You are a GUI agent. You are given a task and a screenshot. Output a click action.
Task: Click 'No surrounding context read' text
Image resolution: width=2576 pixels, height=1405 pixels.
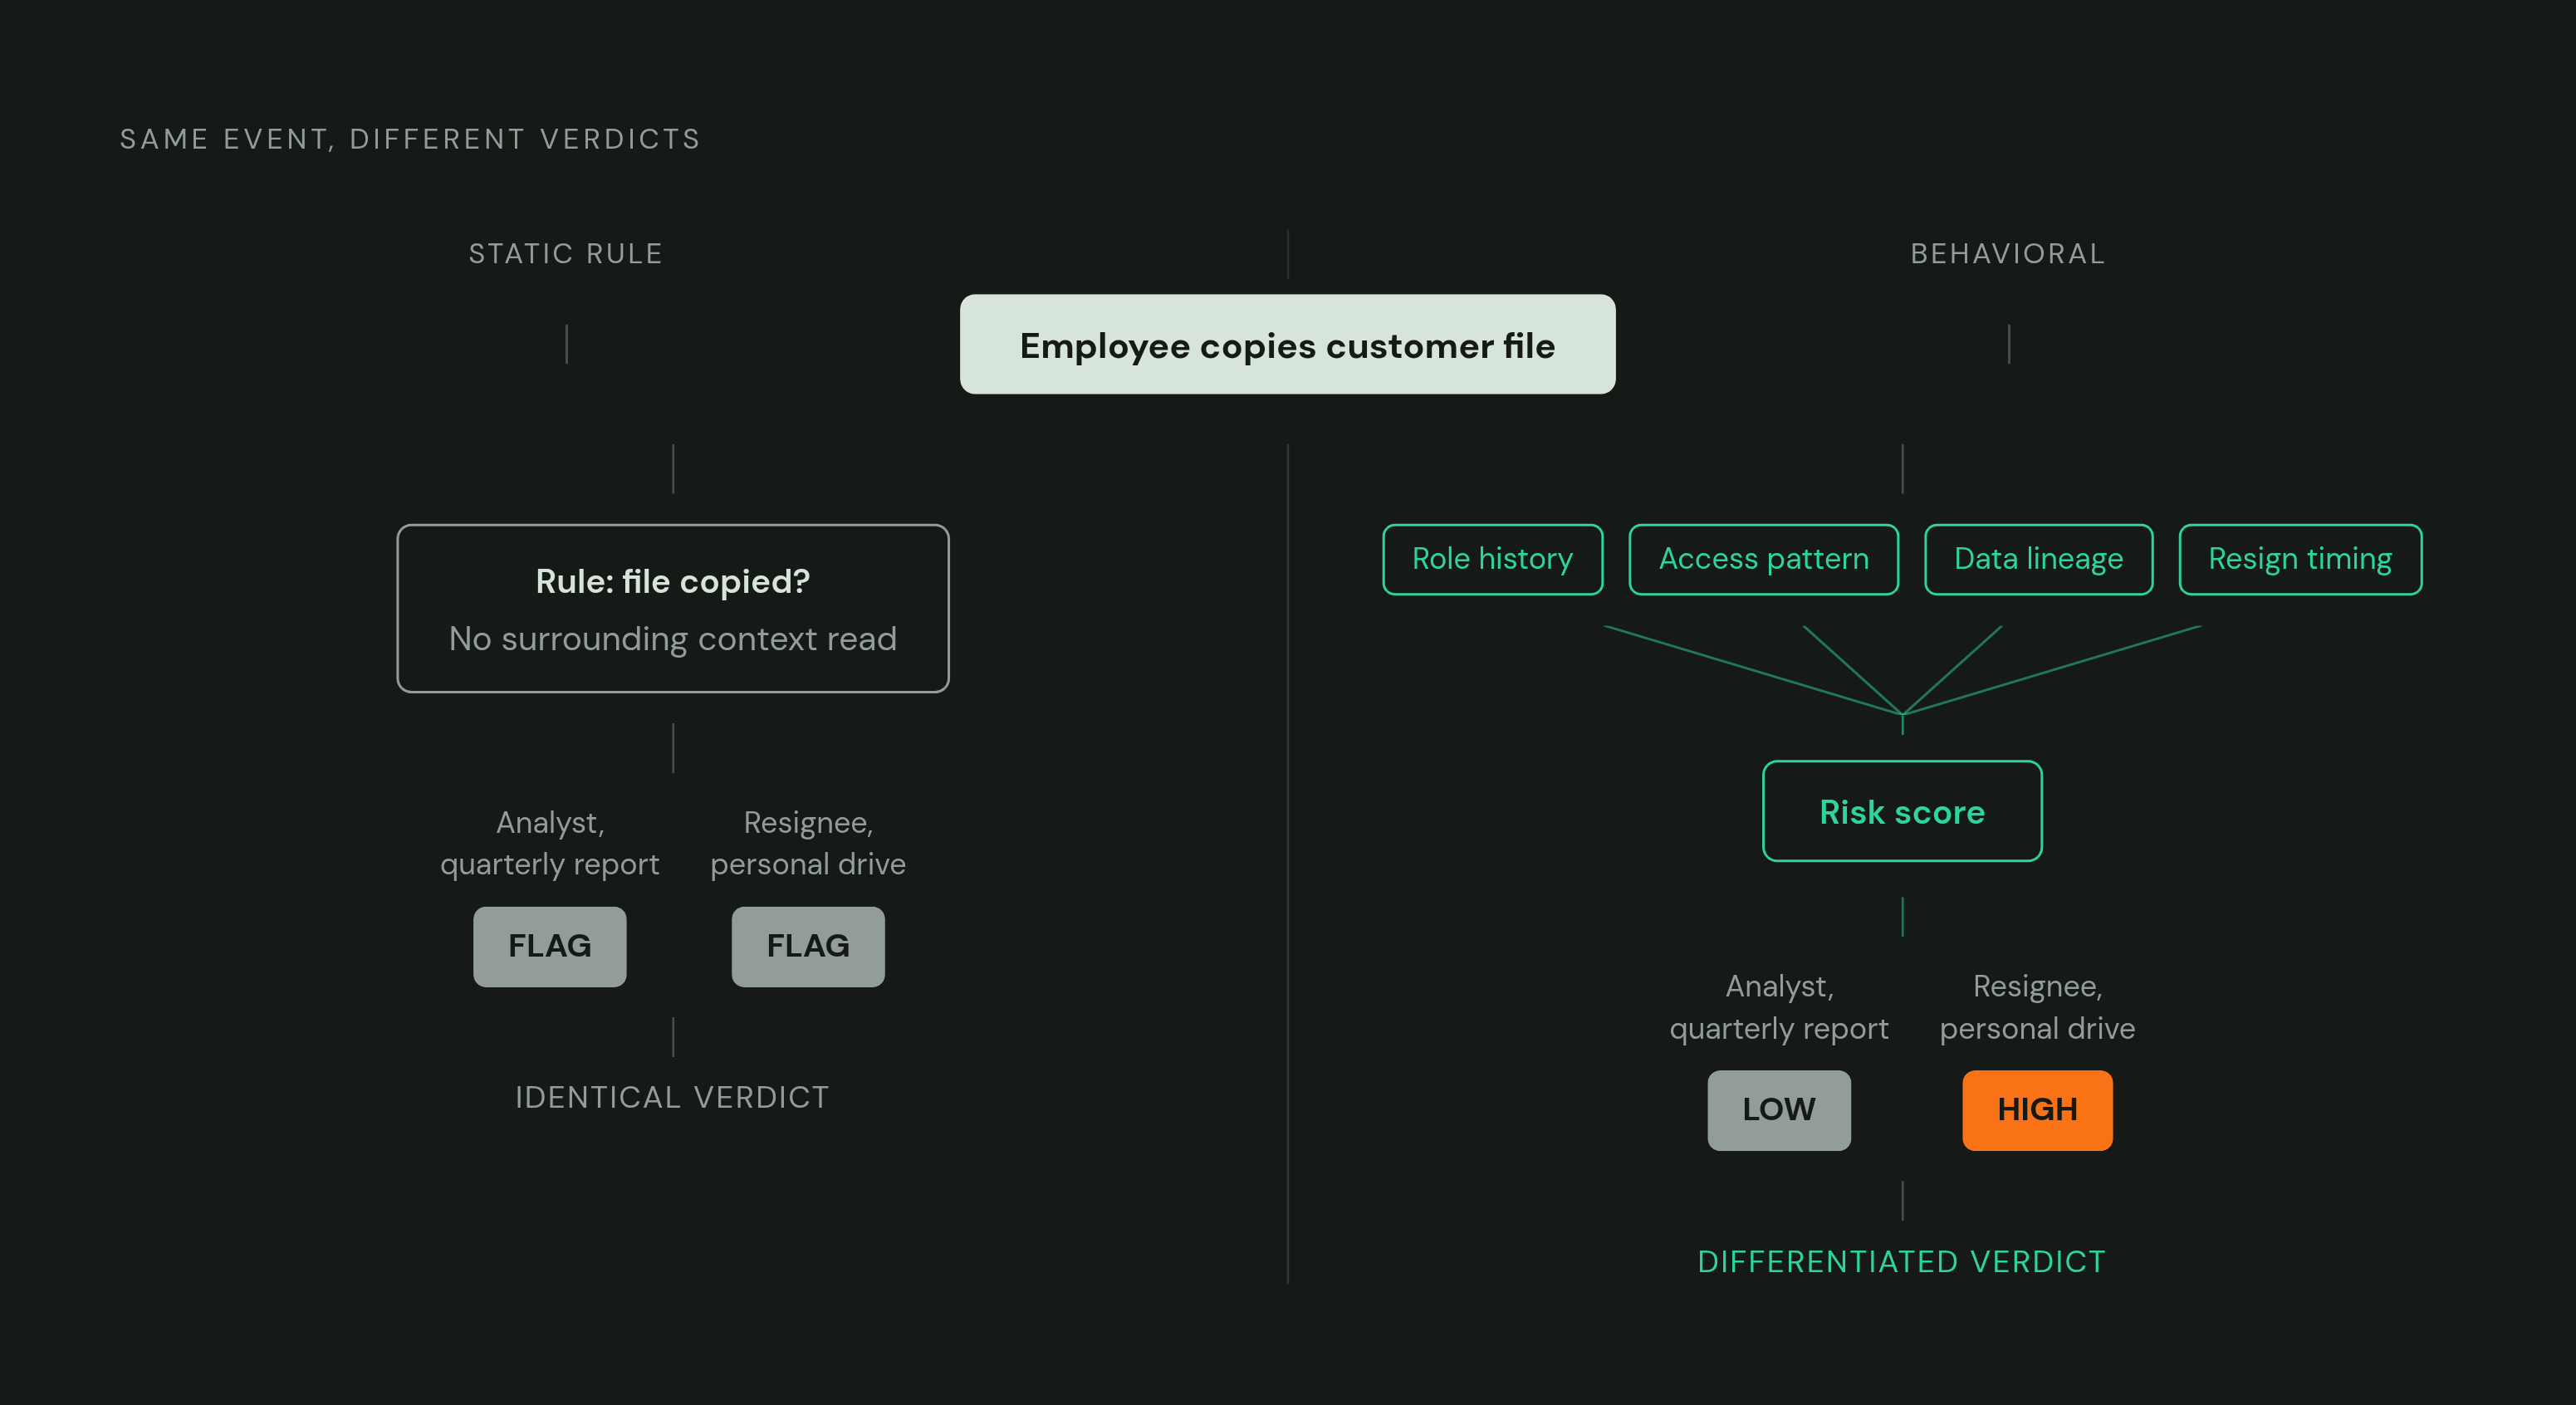coord(673,639)
